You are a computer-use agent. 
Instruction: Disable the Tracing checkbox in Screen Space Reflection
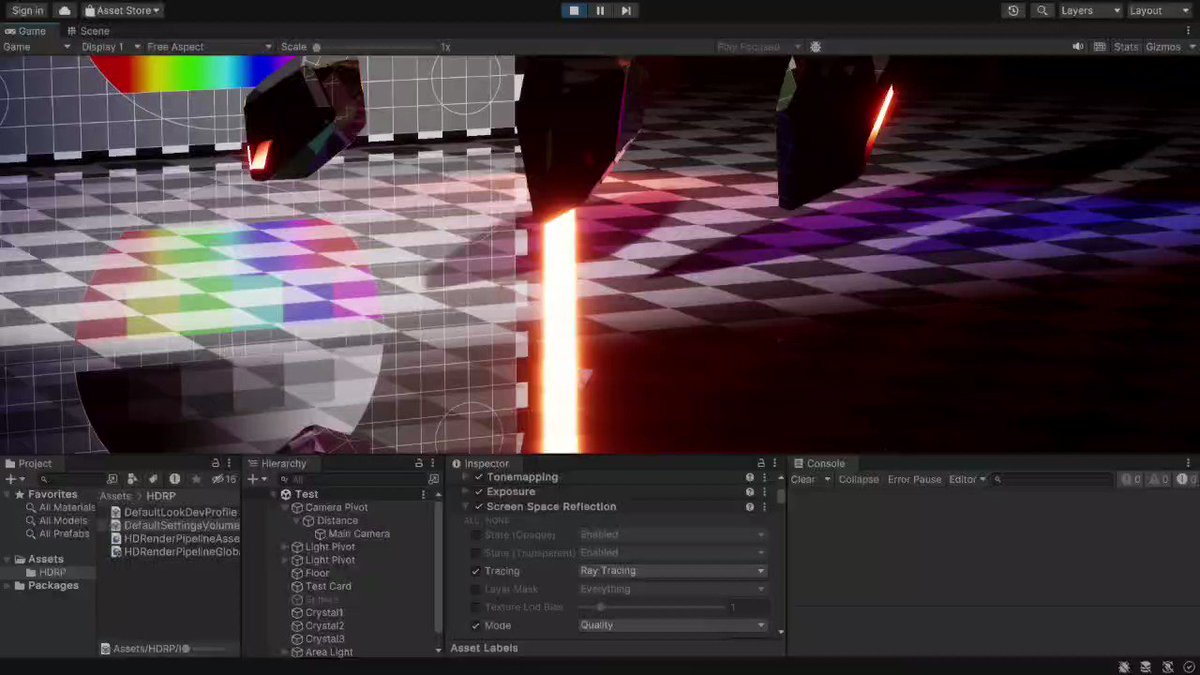pyautogui.click(x=476, y=570)
